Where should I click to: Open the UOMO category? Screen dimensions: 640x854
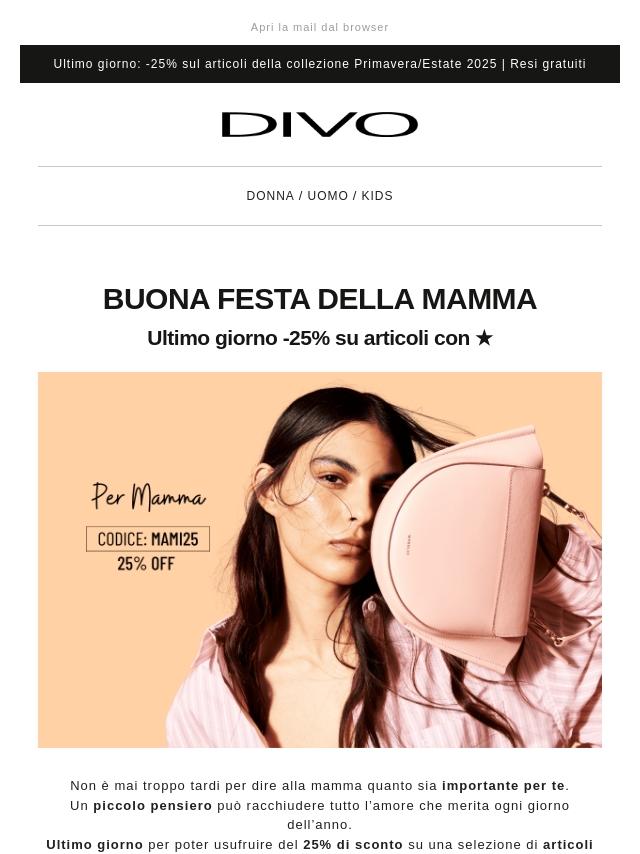pos(327,196)
